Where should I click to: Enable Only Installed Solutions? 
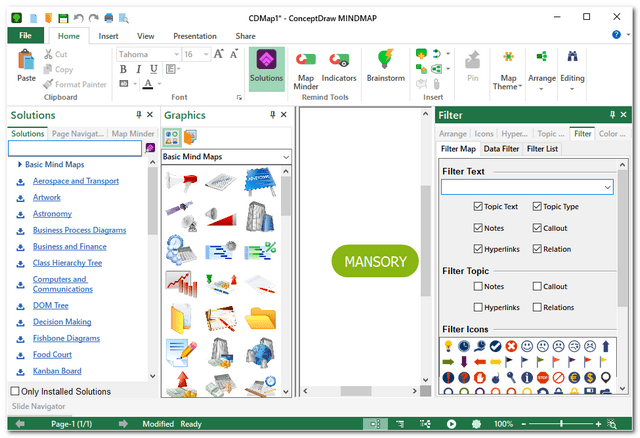pyautogui.click(x=15, y=391)
